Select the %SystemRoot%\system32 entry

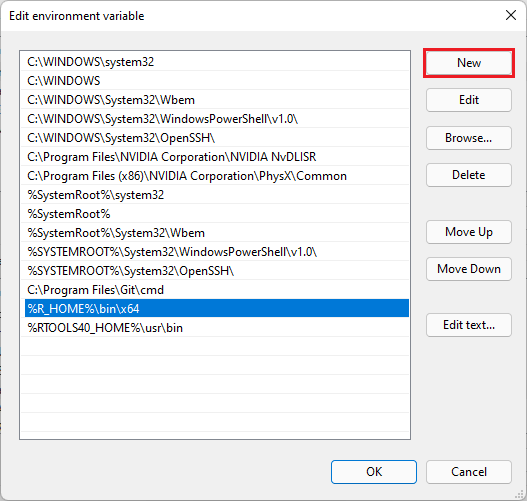(215, 195)
